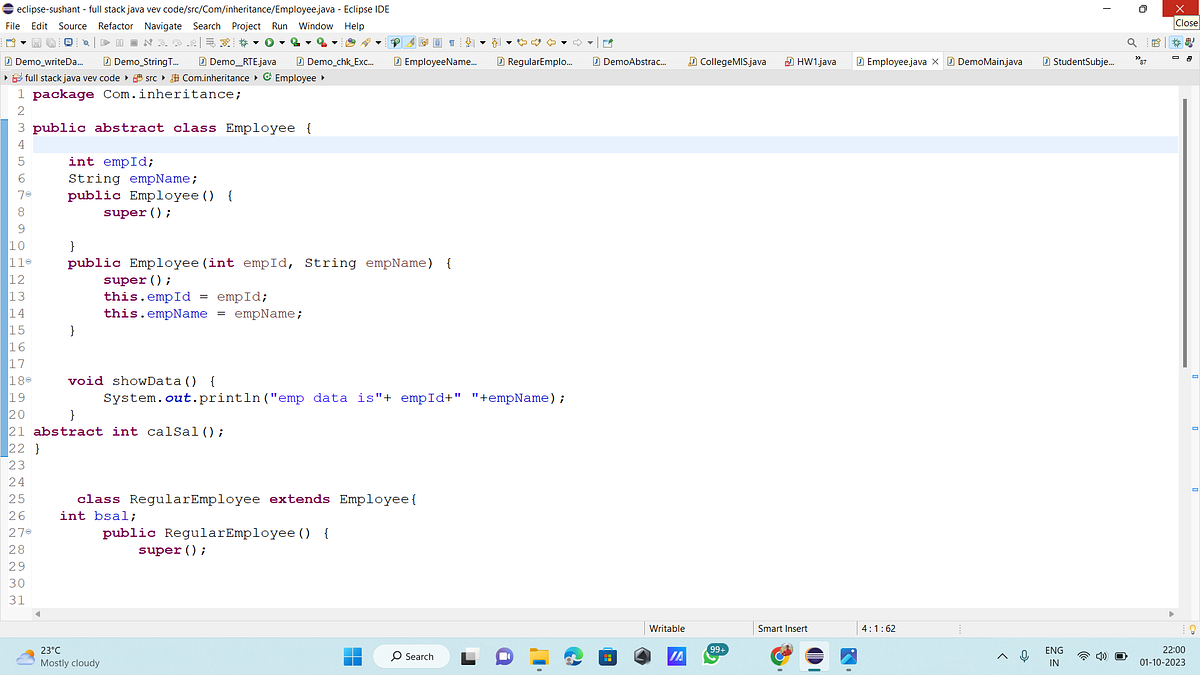The image size is (1200, 675).
Task: Expand the Debug icon dropdown arrow
Action: [x=256, y=42]
